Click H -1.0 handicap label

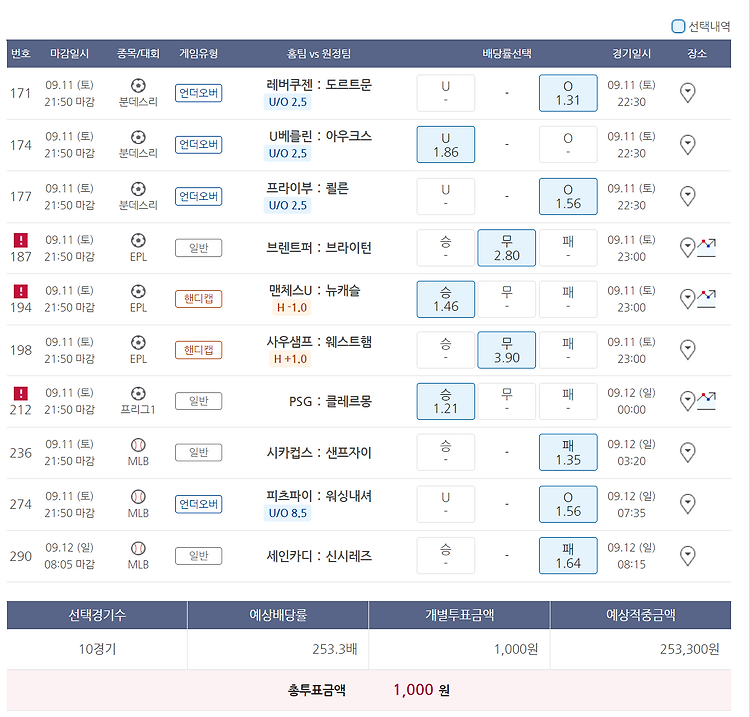[x=291, y=308]
